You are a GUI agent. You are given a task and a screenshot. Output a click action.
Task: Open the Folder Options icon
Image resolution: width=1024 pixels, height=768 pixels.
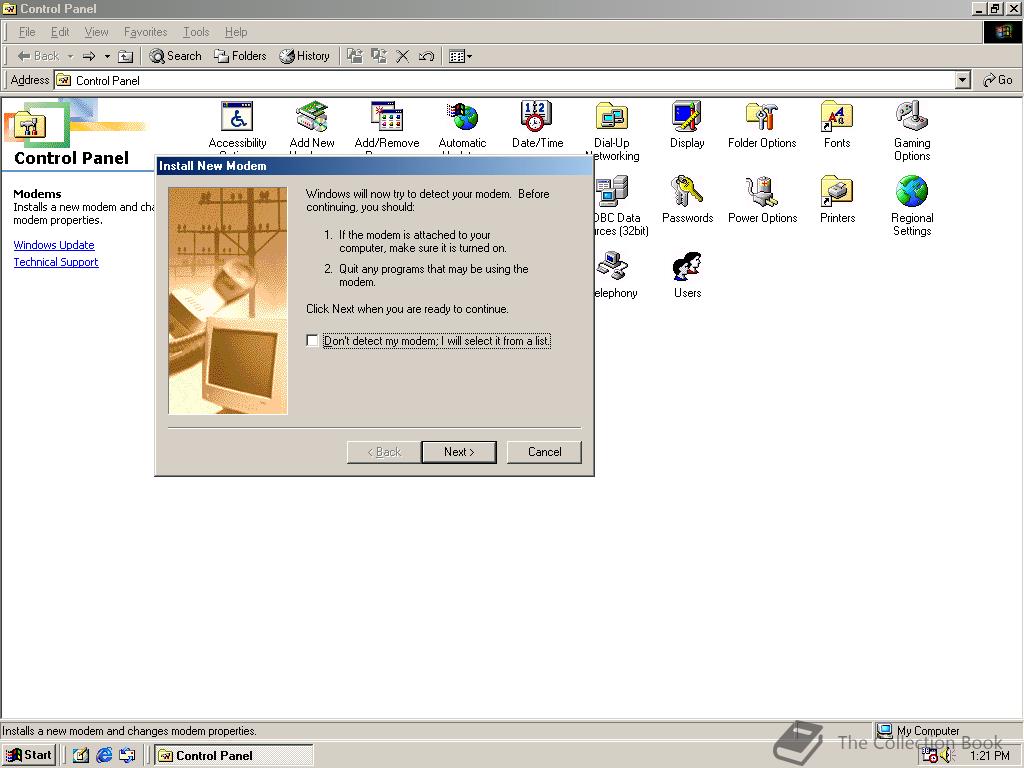click(761, 118)
